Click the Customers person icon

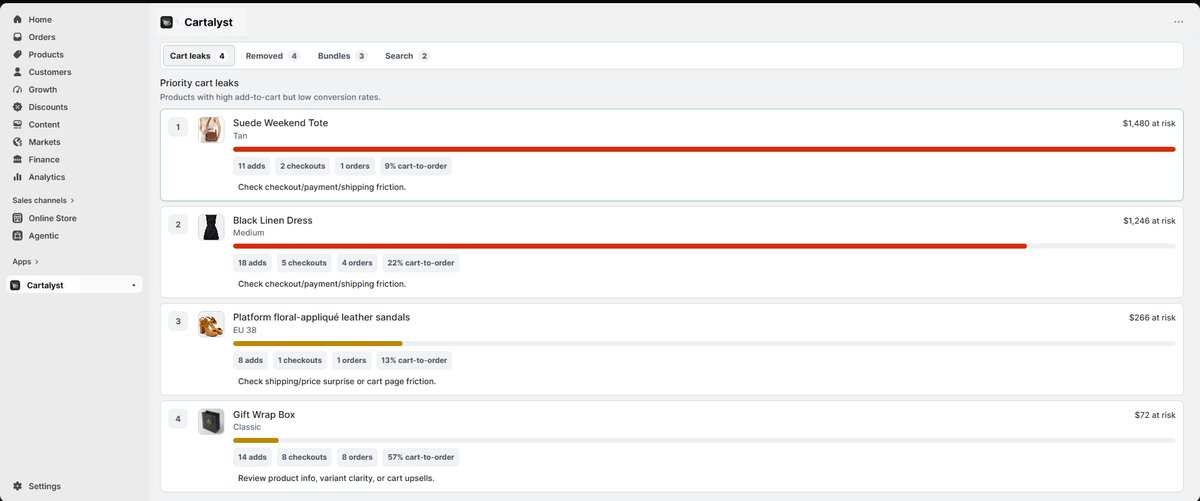tap(17, 72)
